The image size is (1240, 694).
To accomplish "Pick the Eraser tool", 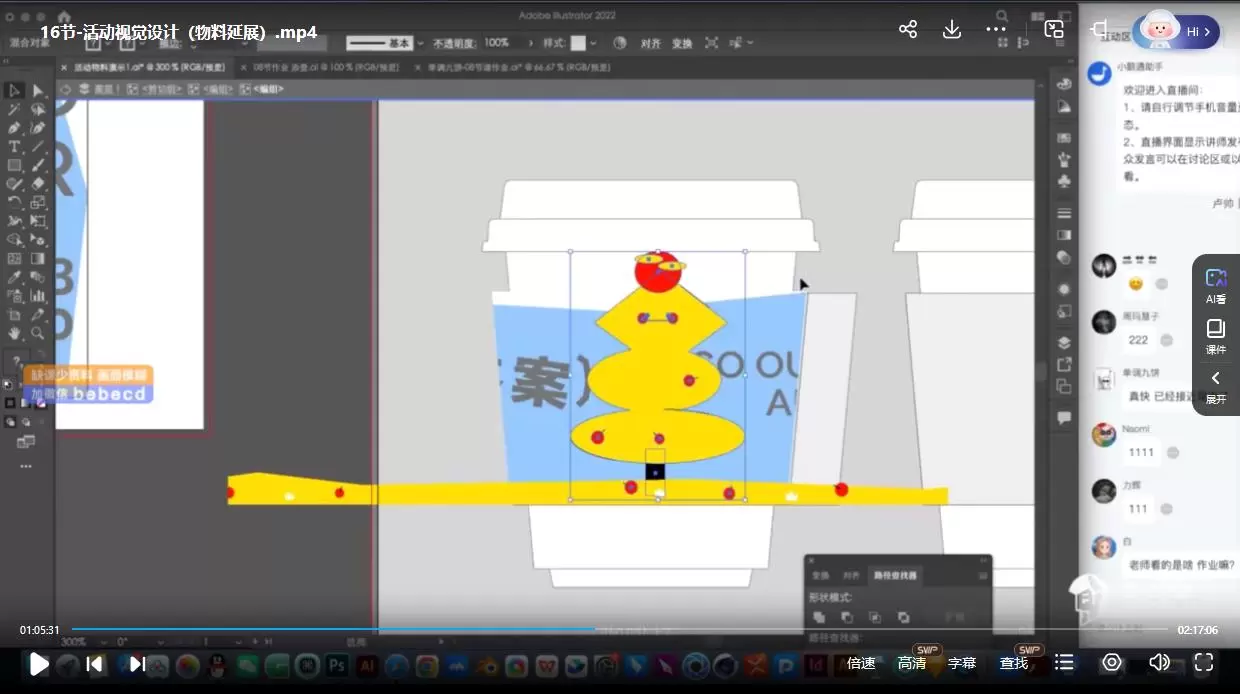I will pyautogui.click(x=38, y=184).
